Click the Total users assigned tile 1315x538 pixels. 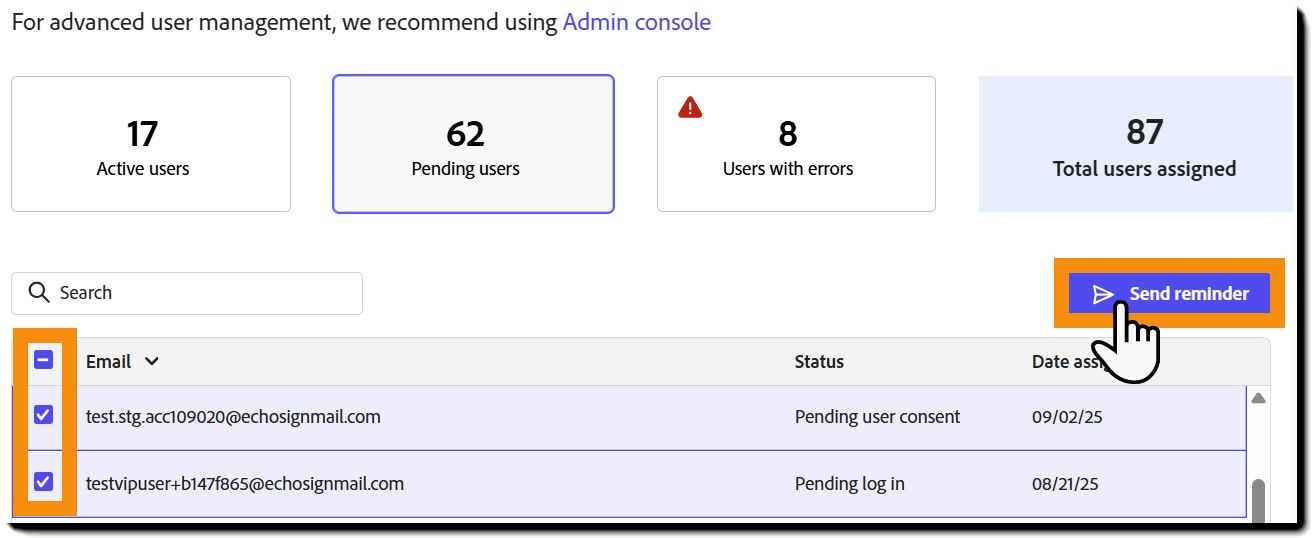click(x=1135, y=144)
